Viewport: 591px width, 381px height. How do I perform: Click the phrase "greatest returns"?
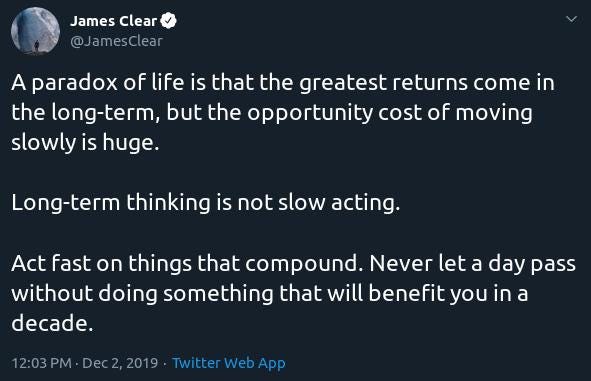384,83
